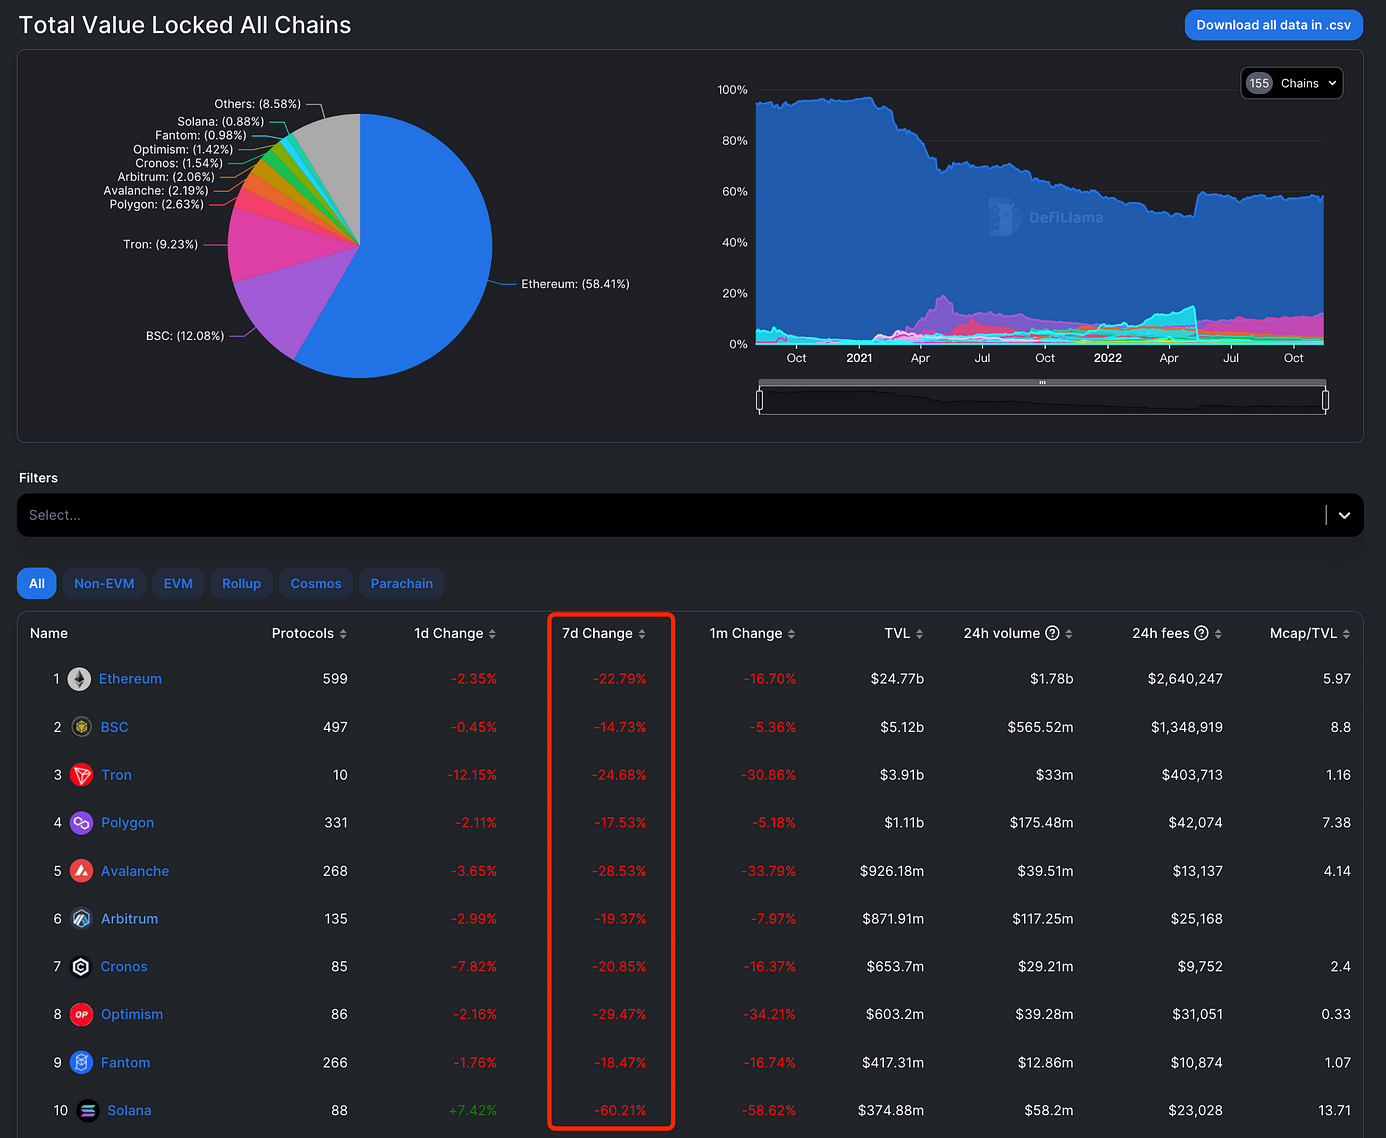The width and height of the screenshot is (1386, 1138).
Task: Open the BSC chain link
Action: [x=114, y=727]
